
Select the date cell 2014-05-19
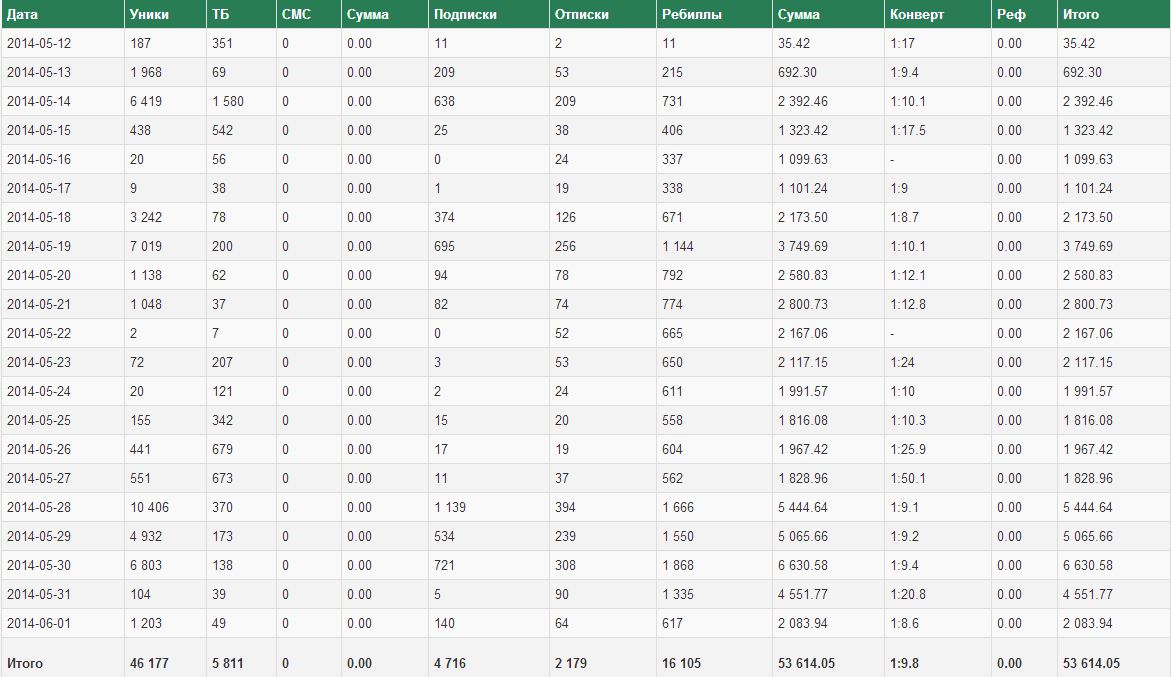click(x=39, y=247)
